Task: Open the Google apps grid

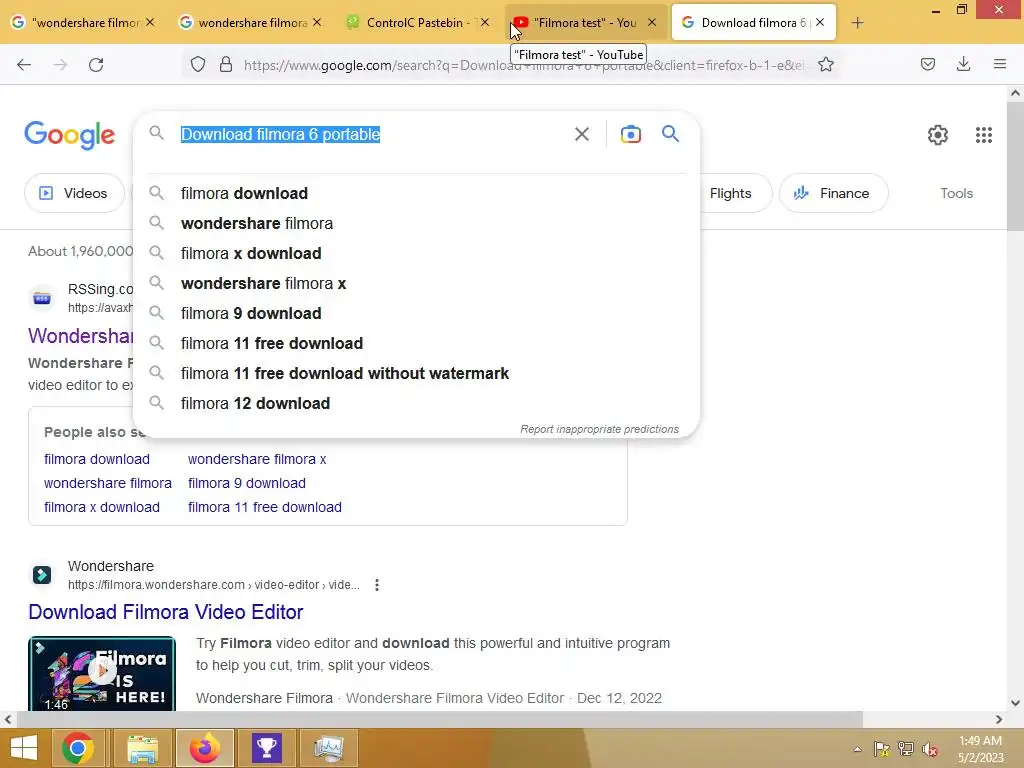Action: tap(984, 135)
